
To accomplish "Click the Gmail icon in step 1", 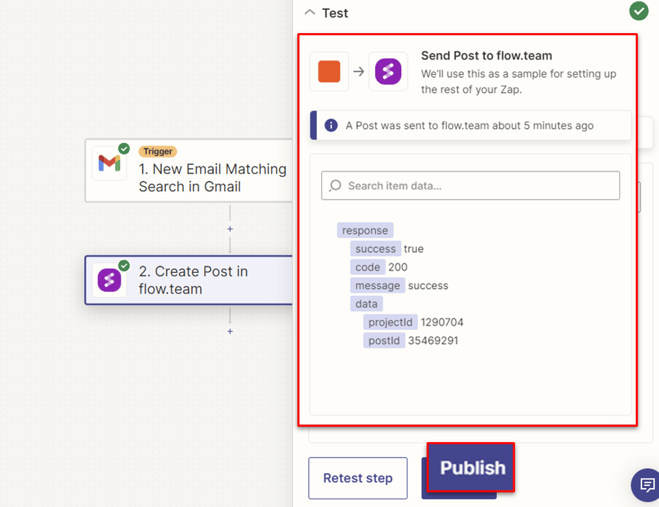I will tap(109, 163).
